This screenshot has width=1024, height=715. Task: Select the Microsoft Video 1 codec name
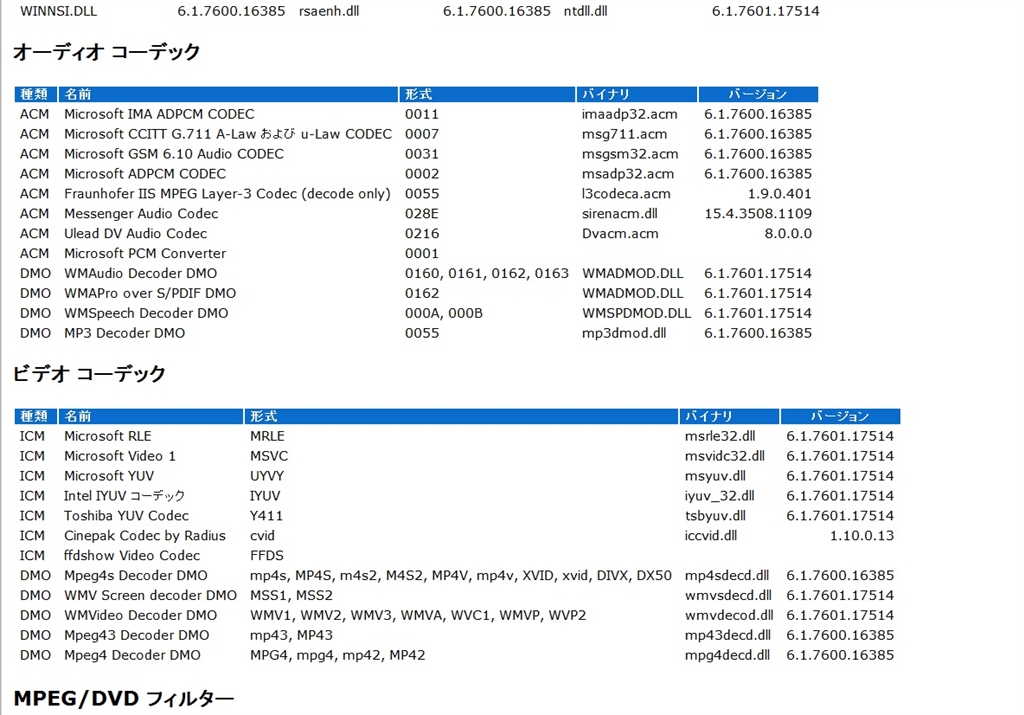120,456
